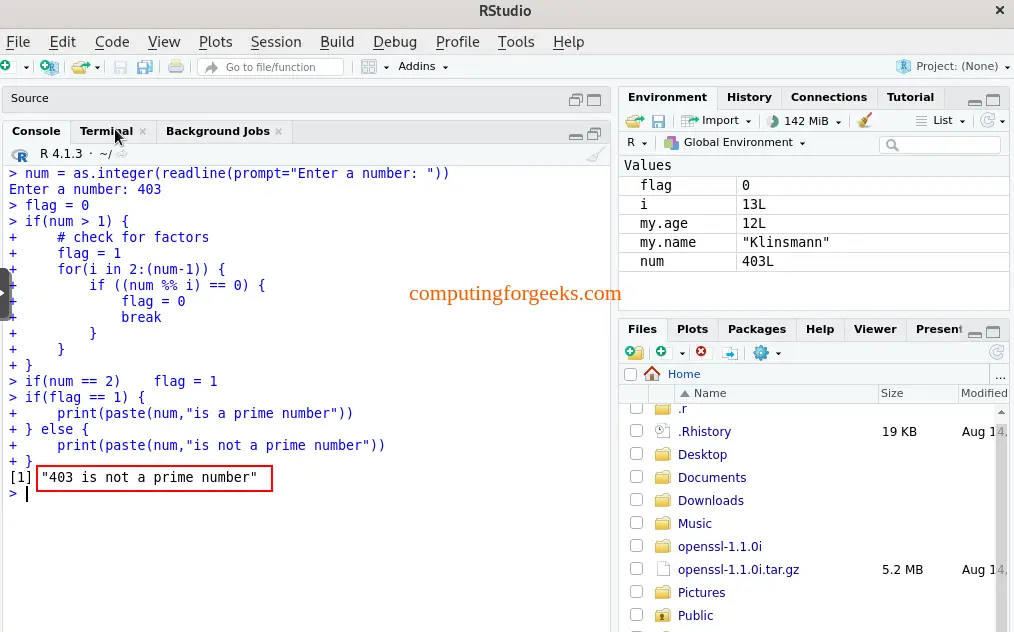Check the box for .Rhistory
The width and height of the screenshot is (1014, 632).
click(x=636, y=431)
